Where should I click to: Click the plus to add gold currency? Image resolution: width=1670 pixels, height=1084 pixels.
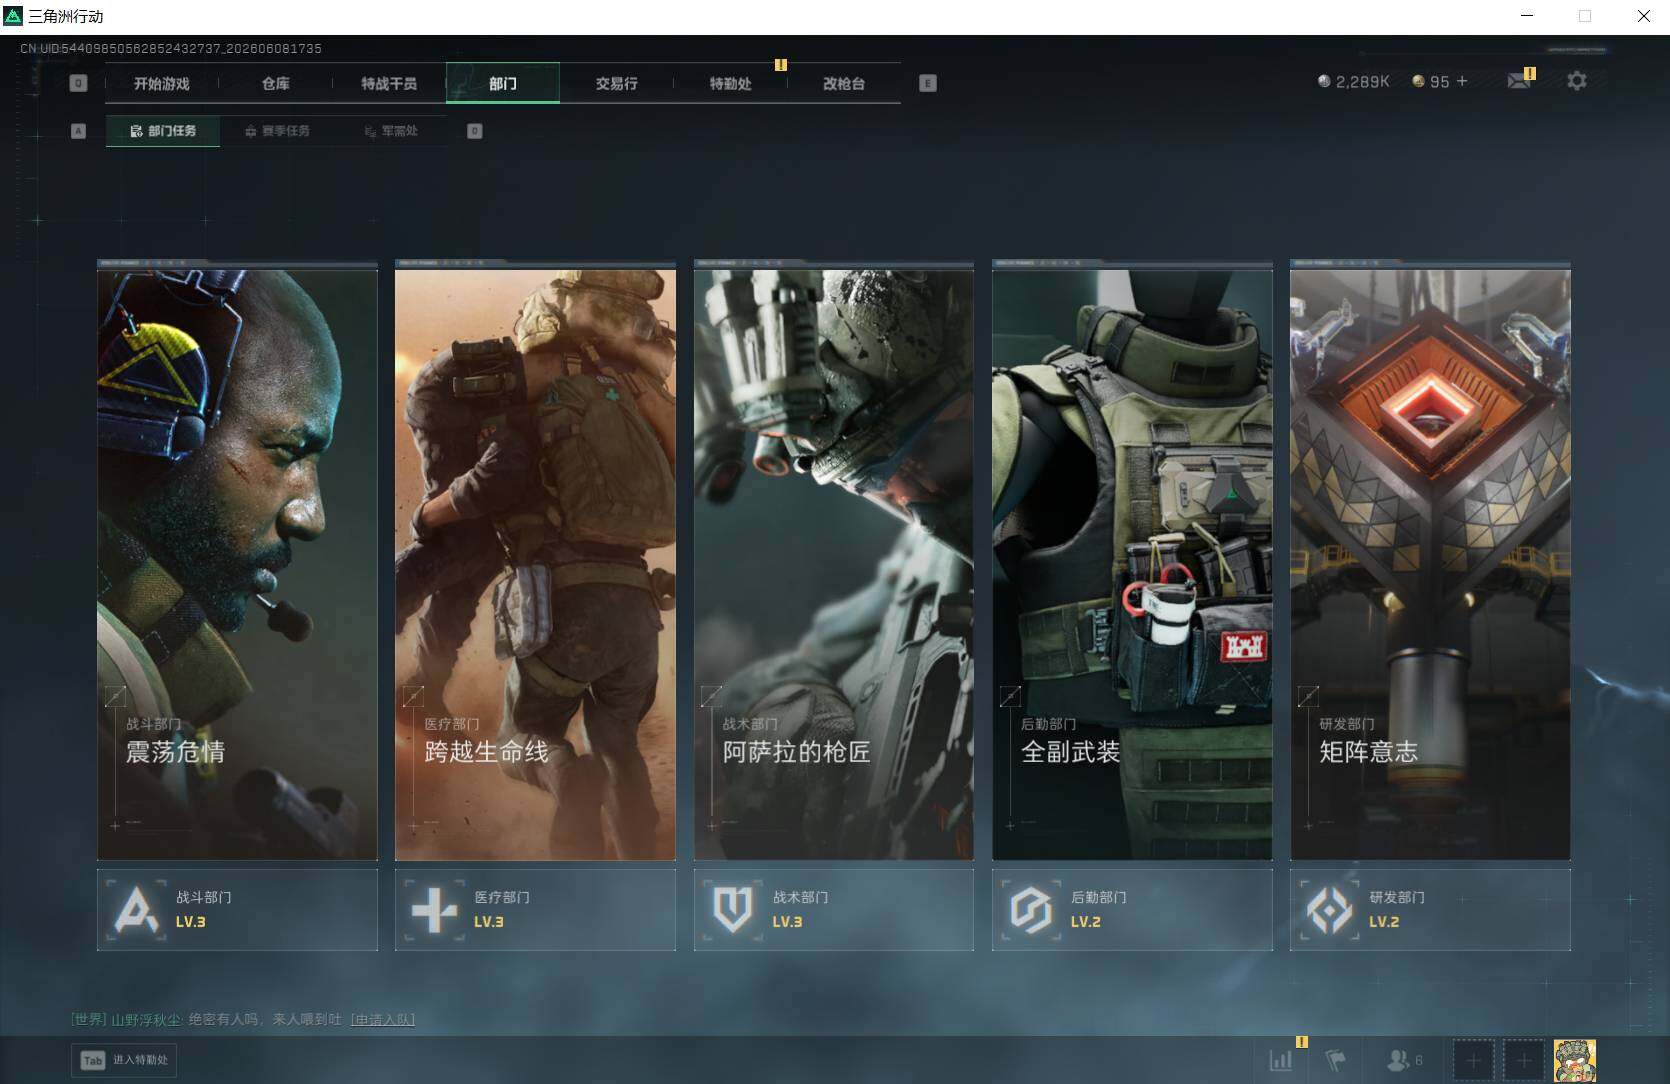click(1462, 81)
